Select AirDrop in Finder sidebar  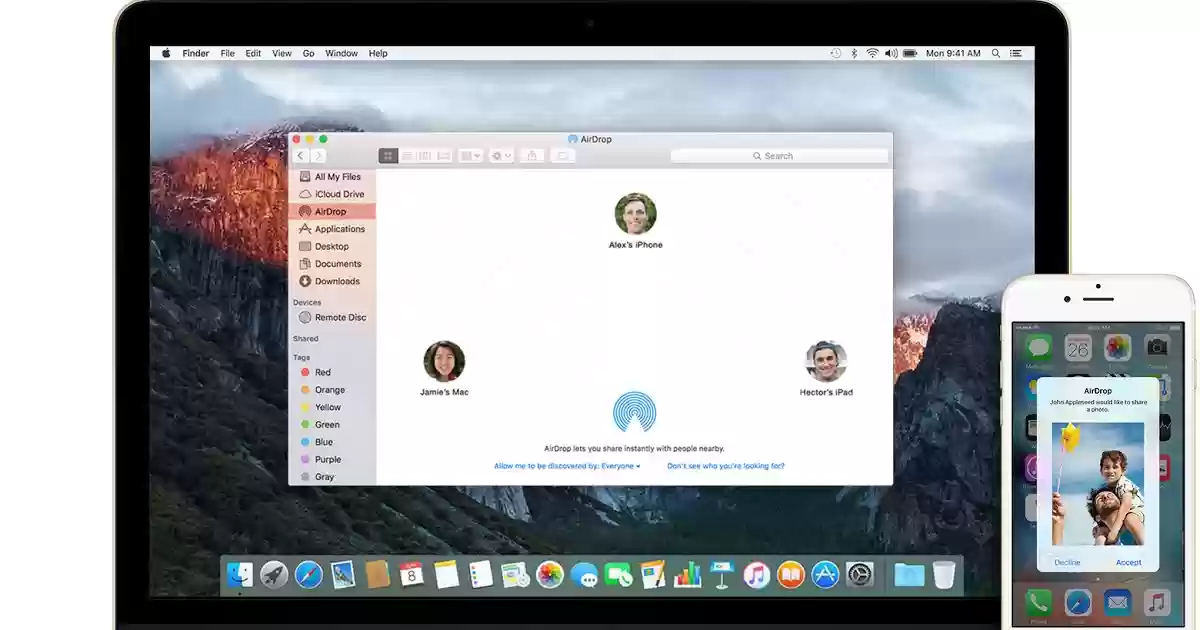pos(332,212)
